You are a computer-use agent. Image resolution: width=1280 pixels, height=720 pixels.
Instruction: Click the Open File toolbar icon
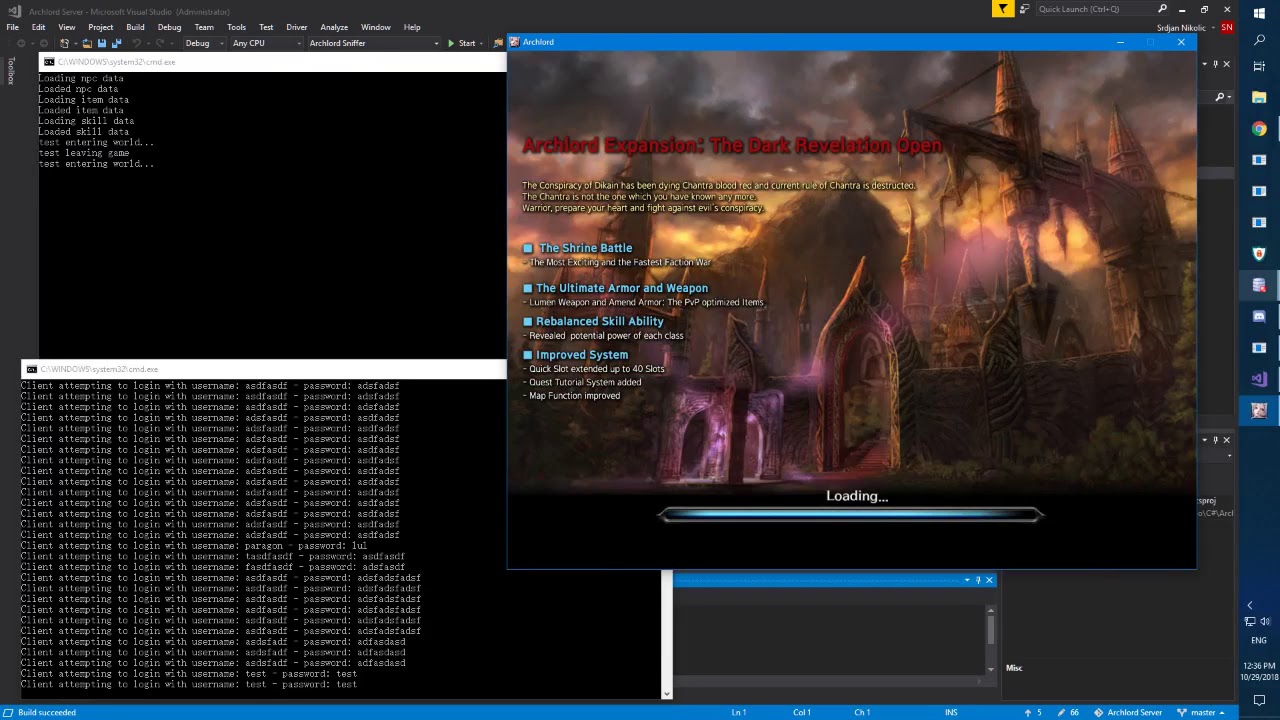[87, 43]
